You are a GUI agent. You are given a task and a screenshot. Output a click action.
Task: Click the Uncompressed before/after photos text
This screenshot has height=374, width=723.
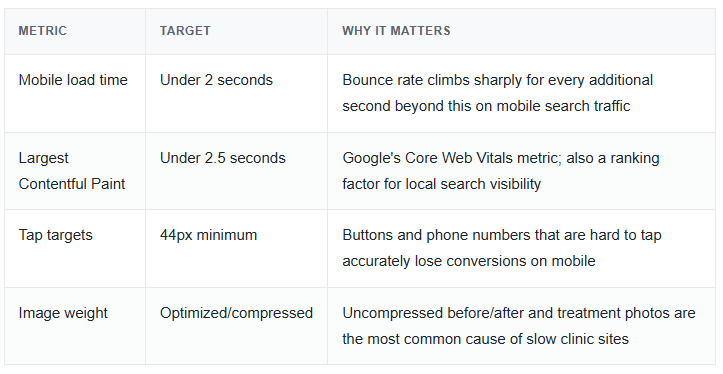tap(519, 326)
